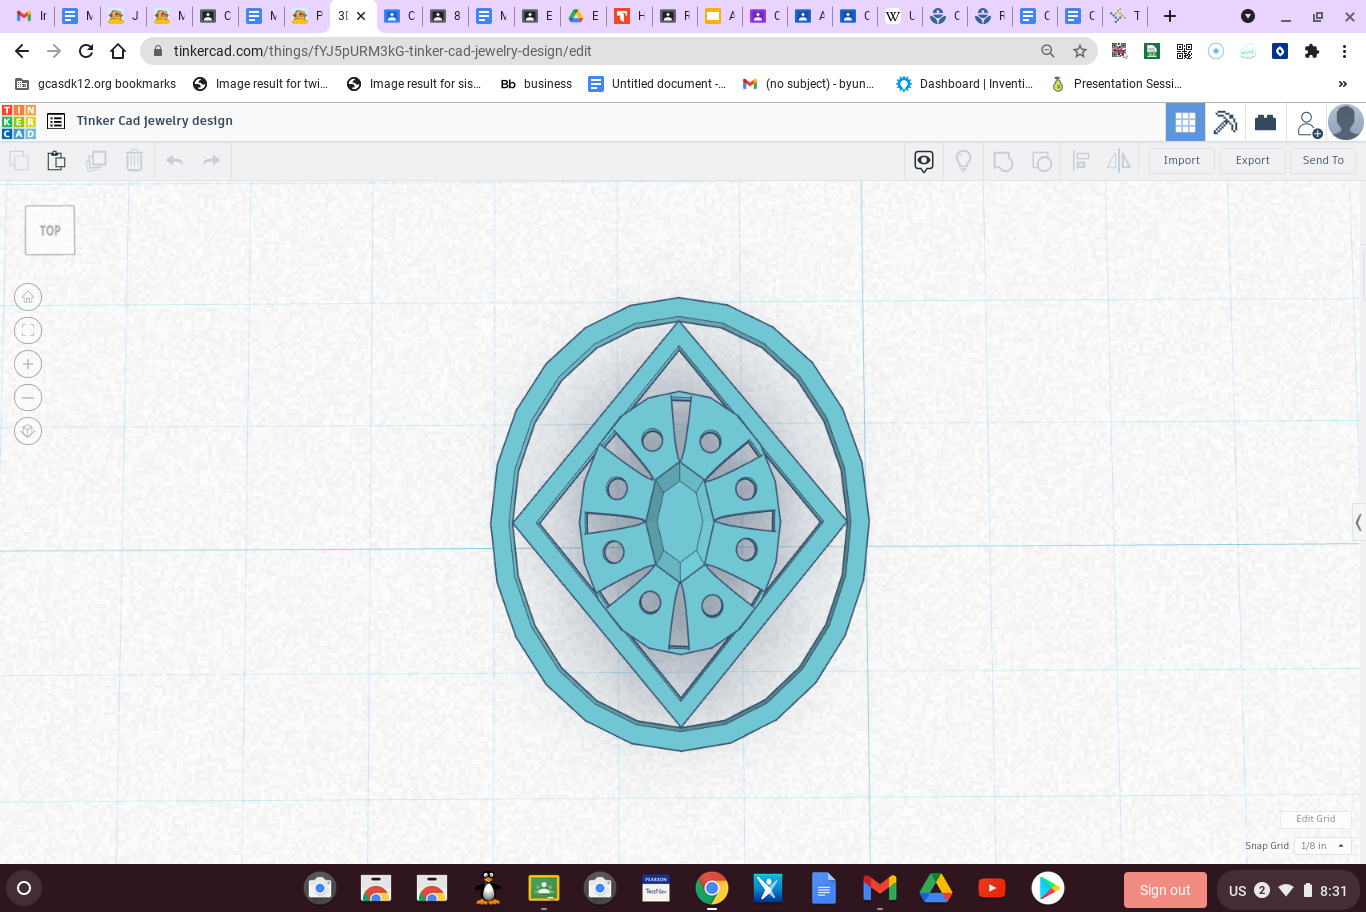Click the Flip/Mirror tool icon

1119,160
